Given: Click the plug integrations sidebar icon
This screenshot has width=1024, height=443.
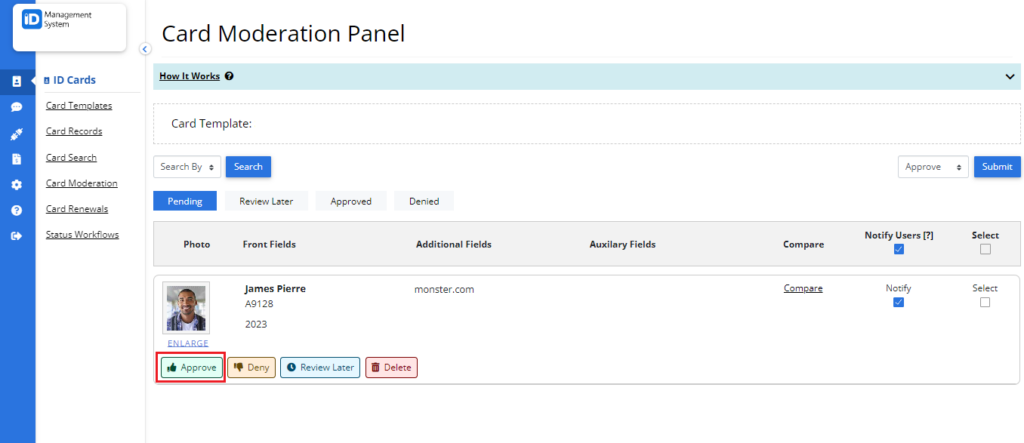Looking at the screenshot, I should click(17, 133).
